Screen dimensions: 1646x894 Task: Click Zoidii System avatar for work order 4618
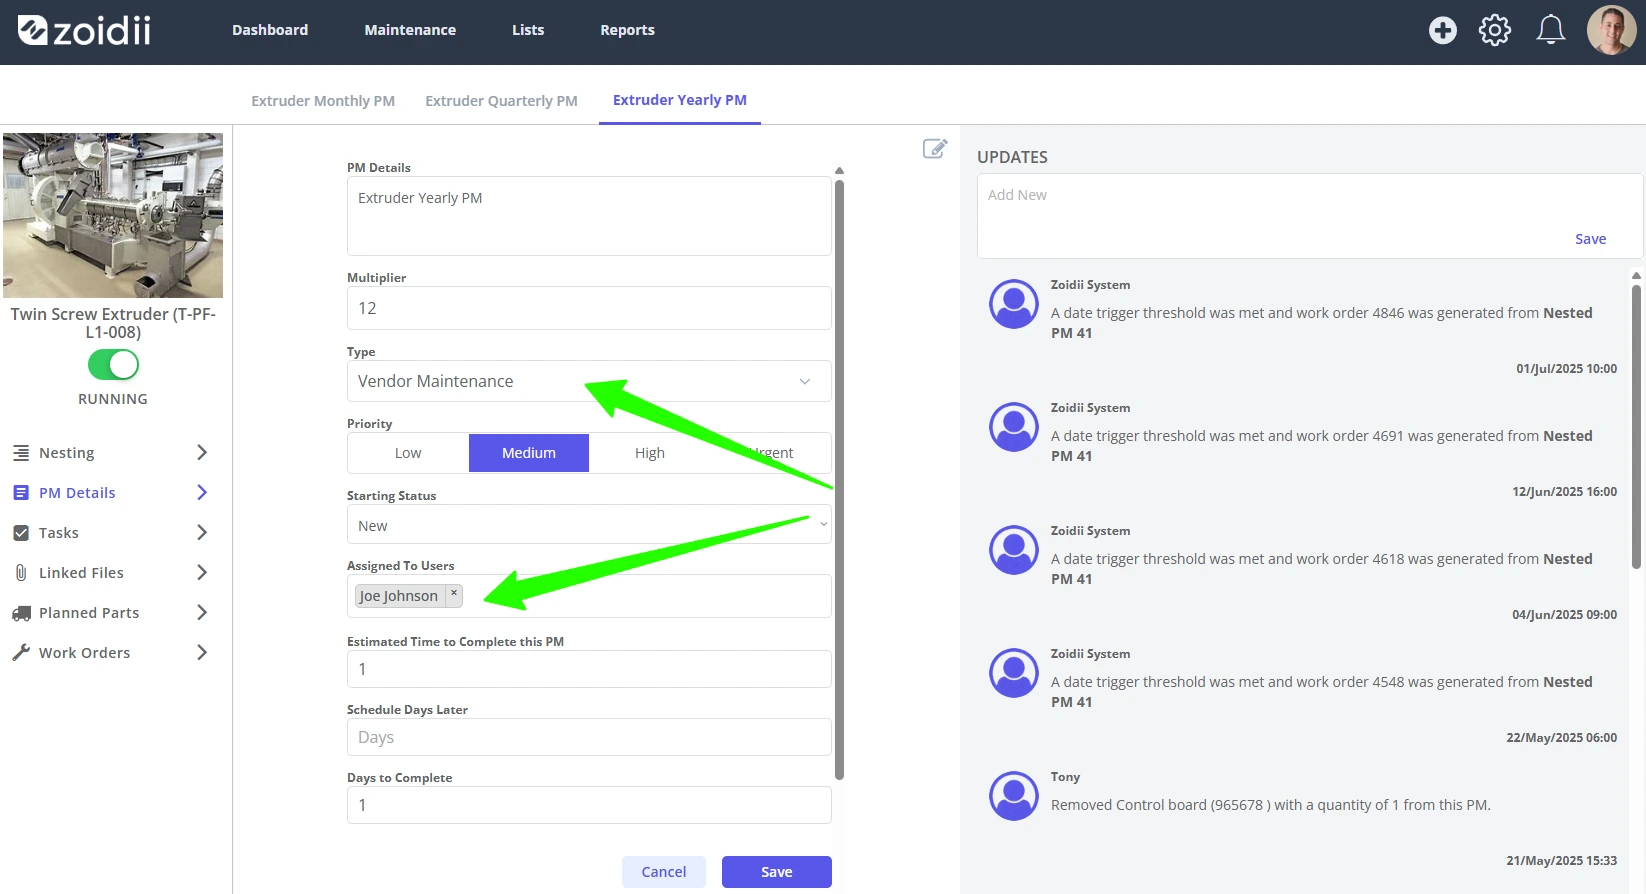pyautogui.click(x=1014, y=550)
